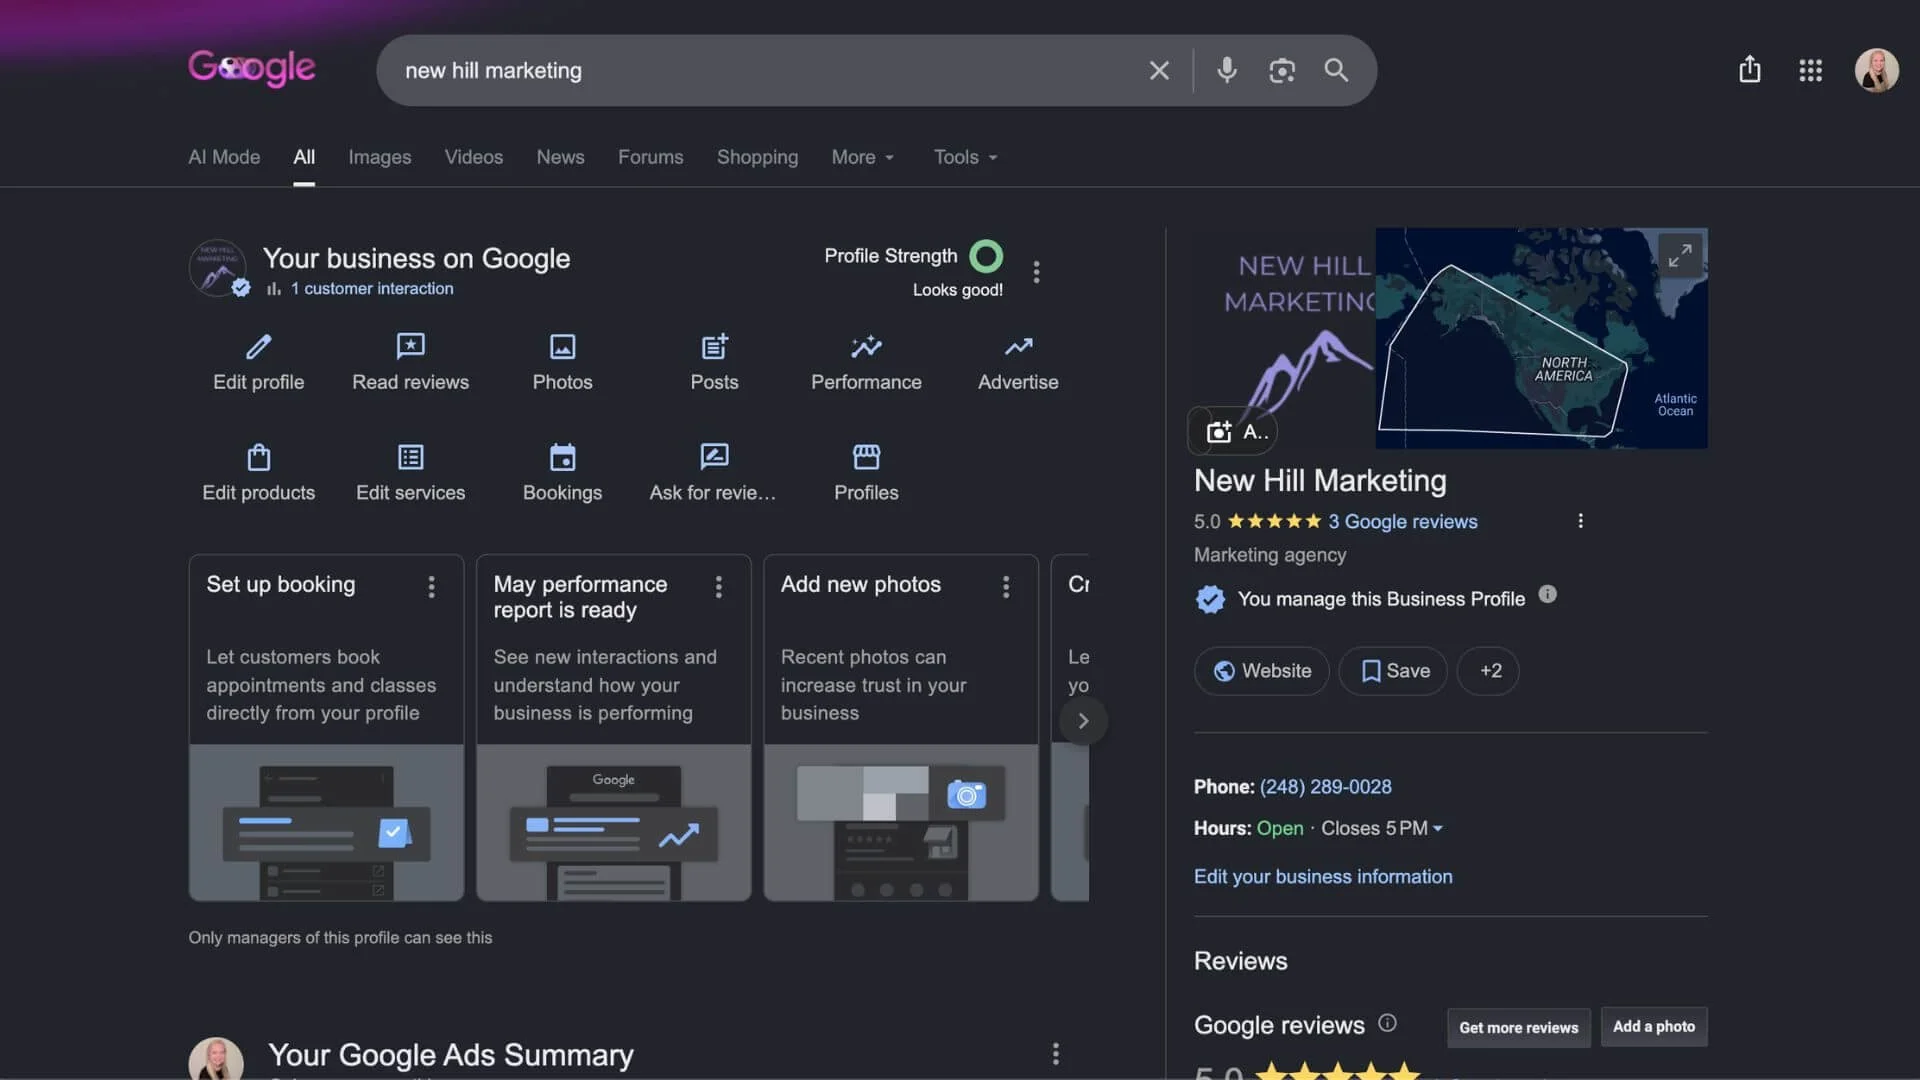
Task: Open 3 Google reviews link
Action: (x=1402, y=521)
